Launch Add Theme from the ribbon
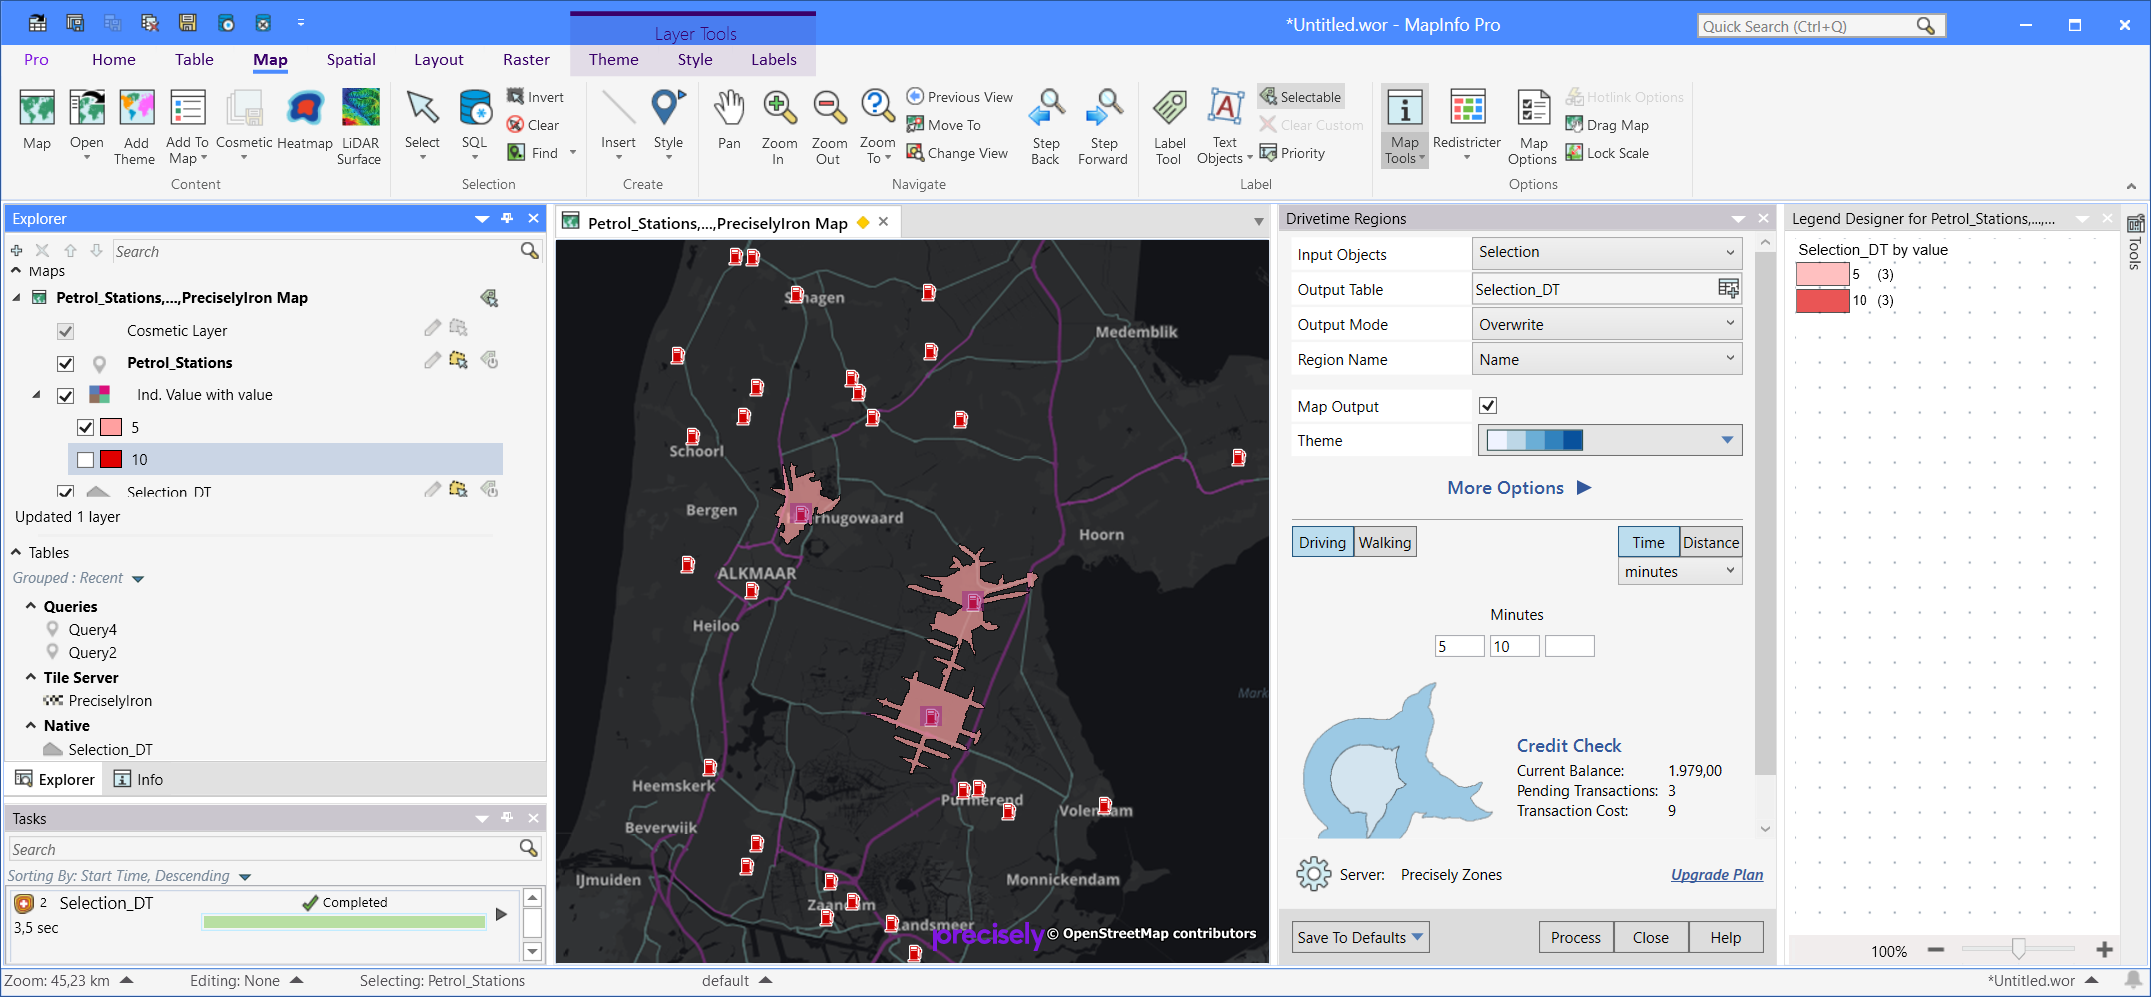 136,126
